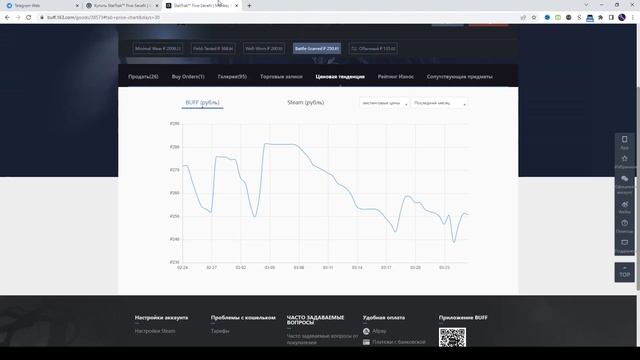Viewport: 640px width, 360px height.
Task: Open the Тарифы footer link
Action: click(220, 331)
